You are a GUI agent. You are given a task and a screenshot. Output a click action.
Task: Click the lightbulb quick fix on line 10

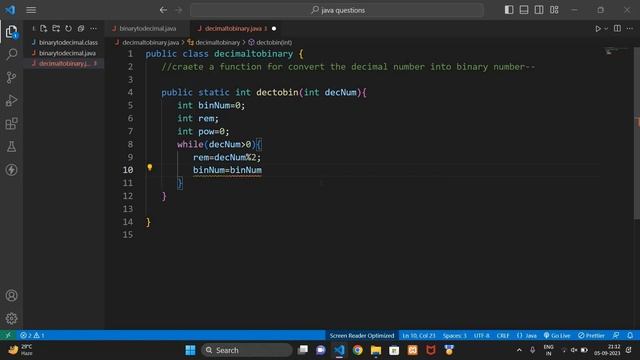[x=150, y=167]
